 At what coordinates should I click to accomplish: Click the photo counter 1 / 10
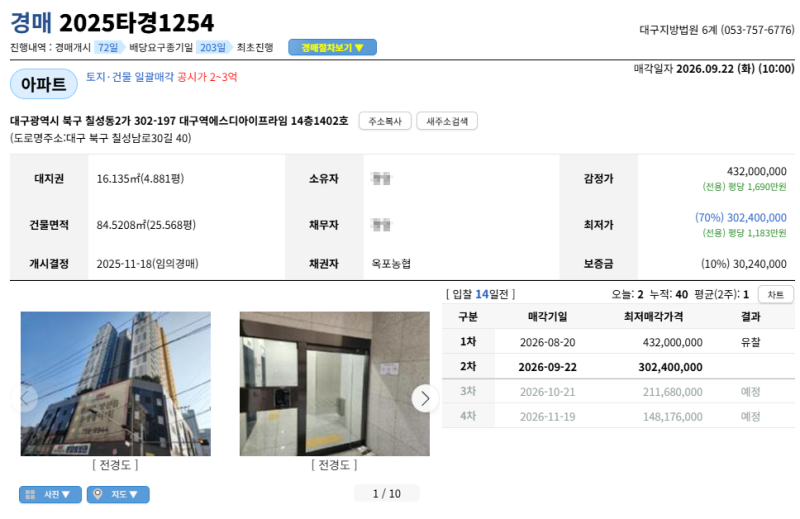387,493
